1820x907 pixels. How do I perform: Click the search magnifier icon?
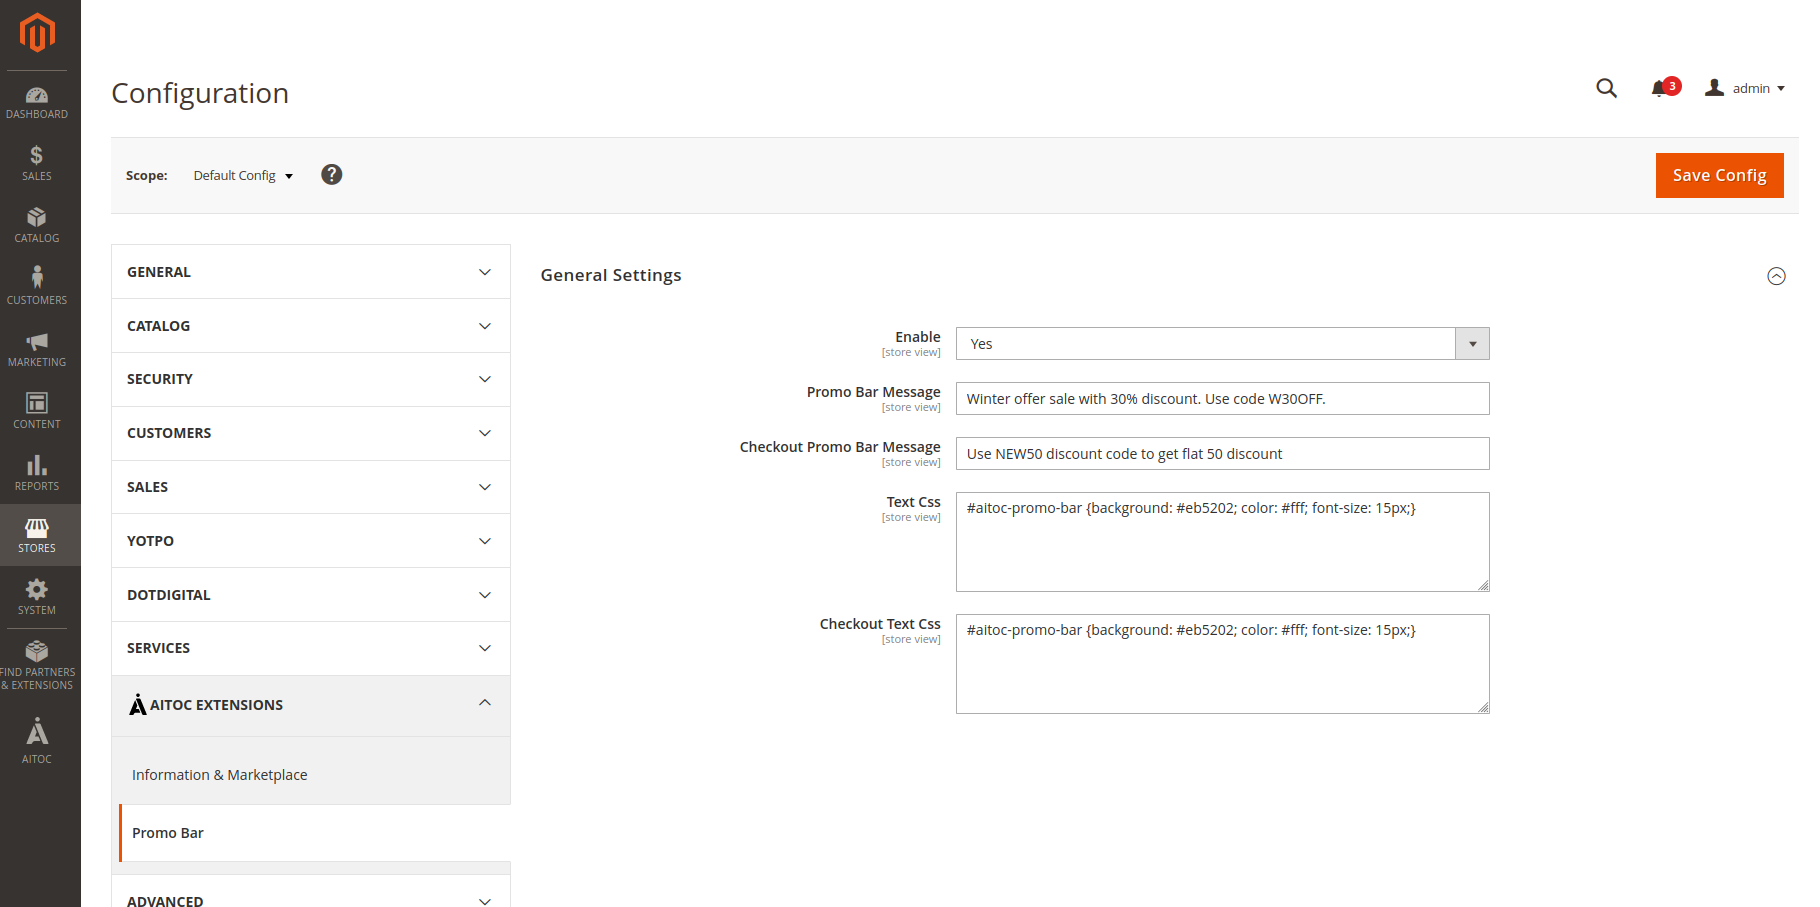tap(1606, 88)
